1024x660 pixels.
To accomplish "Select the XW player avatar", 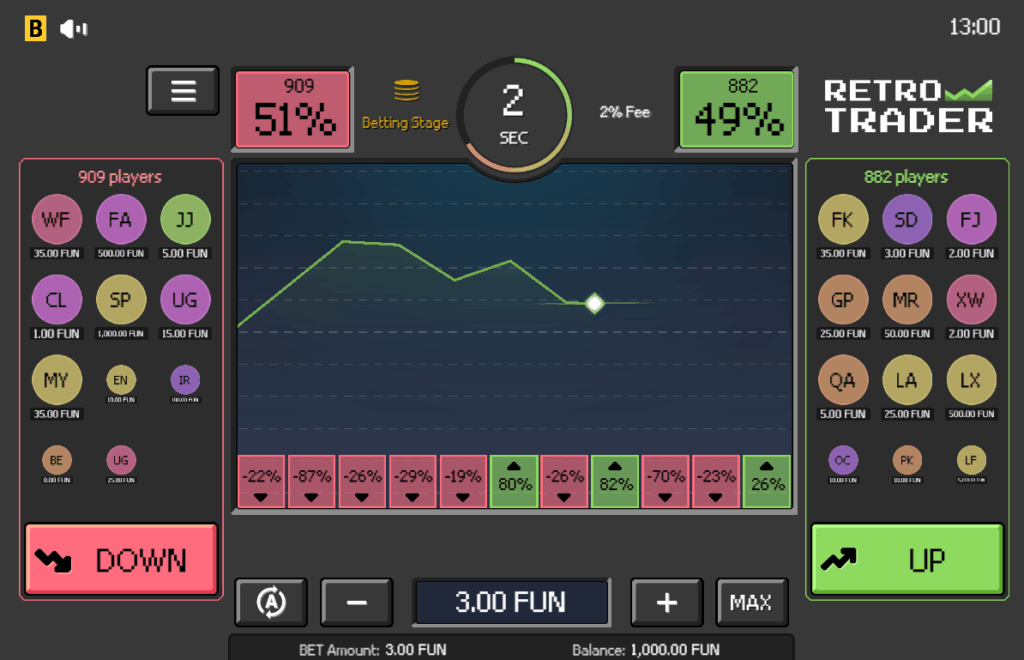I will 972,300.
